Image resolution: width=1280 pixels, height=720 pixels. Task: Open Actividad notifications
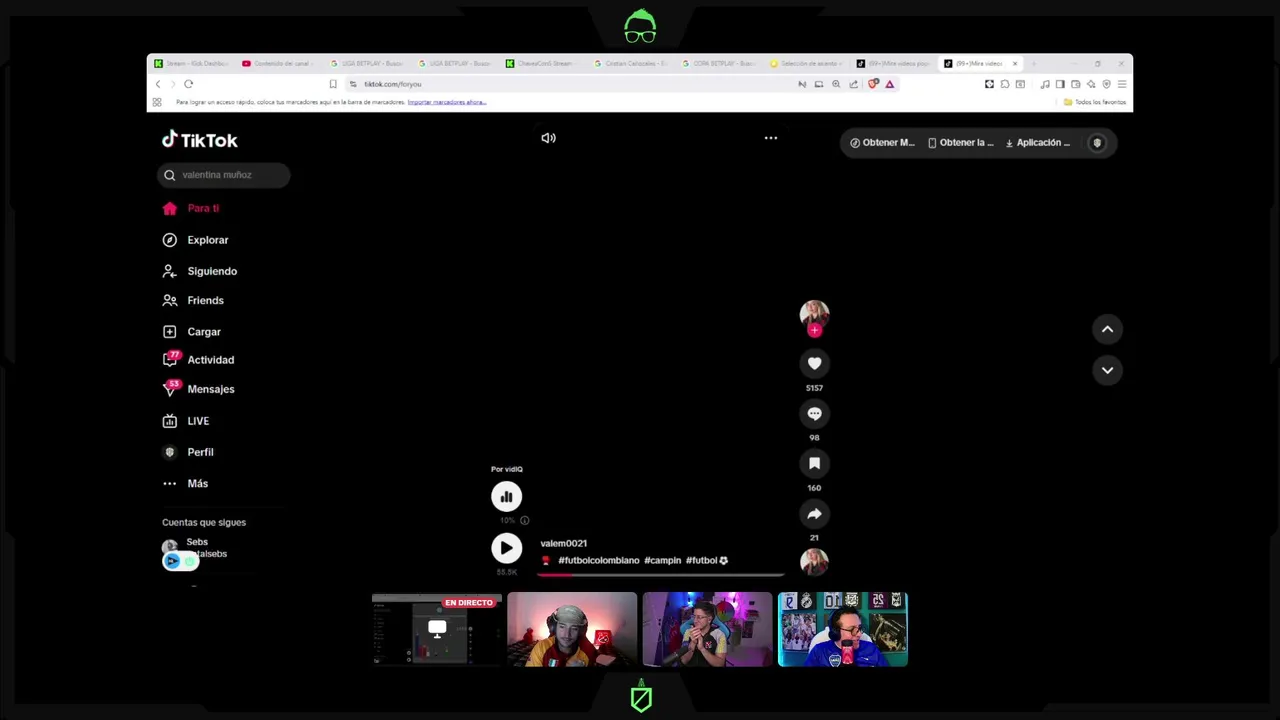198,359
